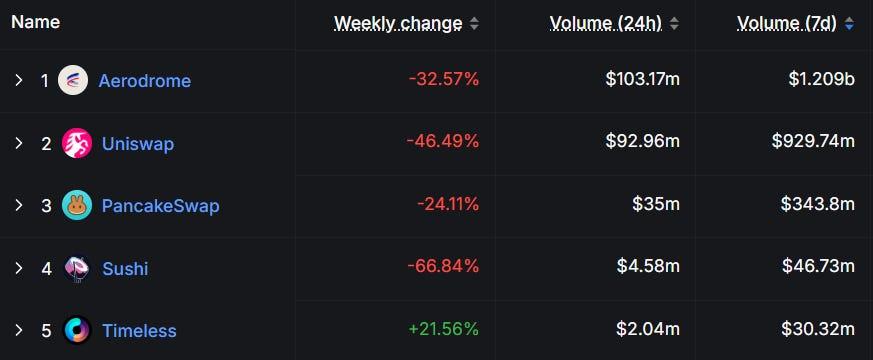Open the PancakeSwap protocol link
Screen dimensions: 873x360
point(160,206)
